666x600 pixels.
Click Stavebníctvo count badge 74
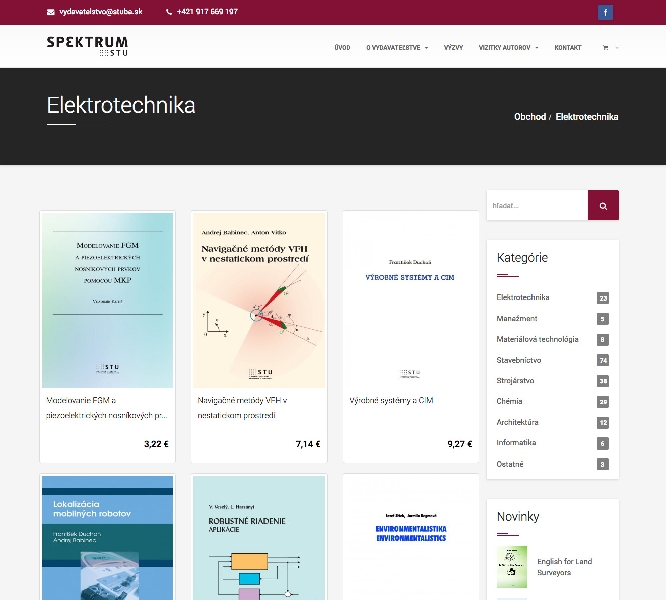point(603,361)
